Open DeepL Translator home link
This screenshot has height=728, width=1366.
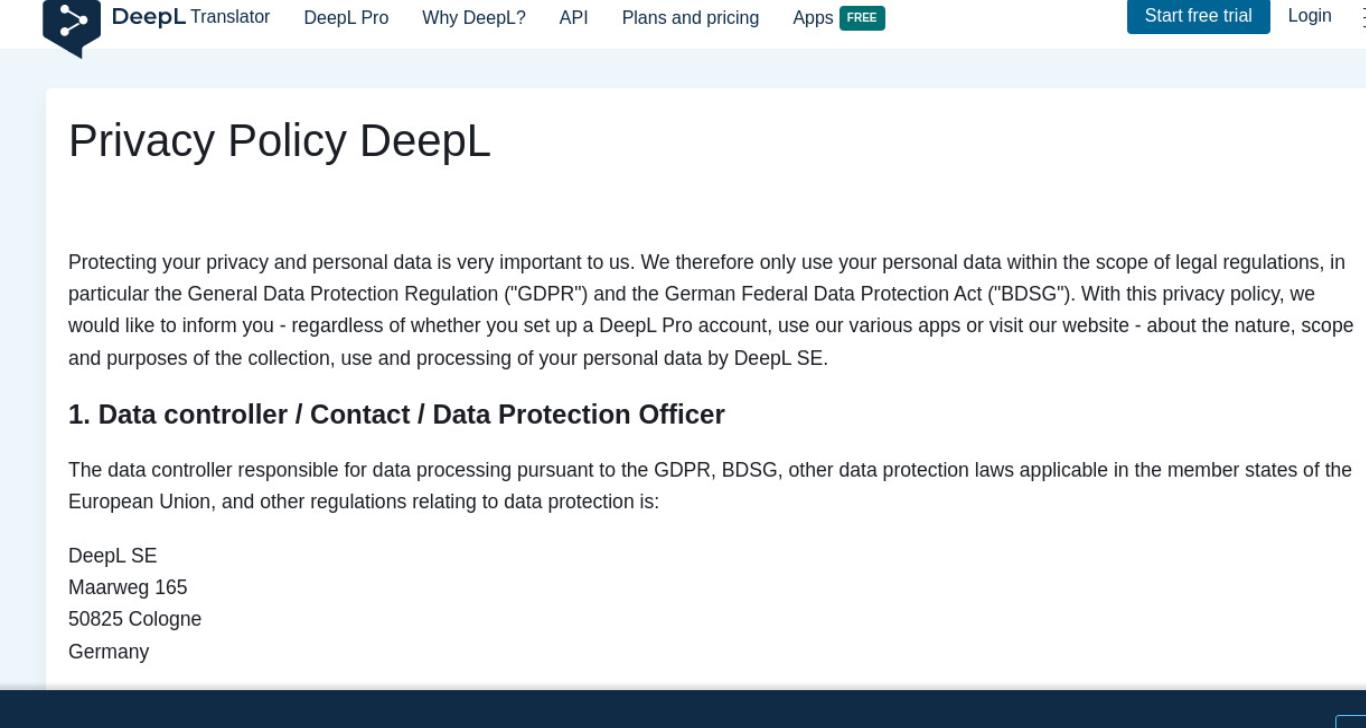(191, 17)
